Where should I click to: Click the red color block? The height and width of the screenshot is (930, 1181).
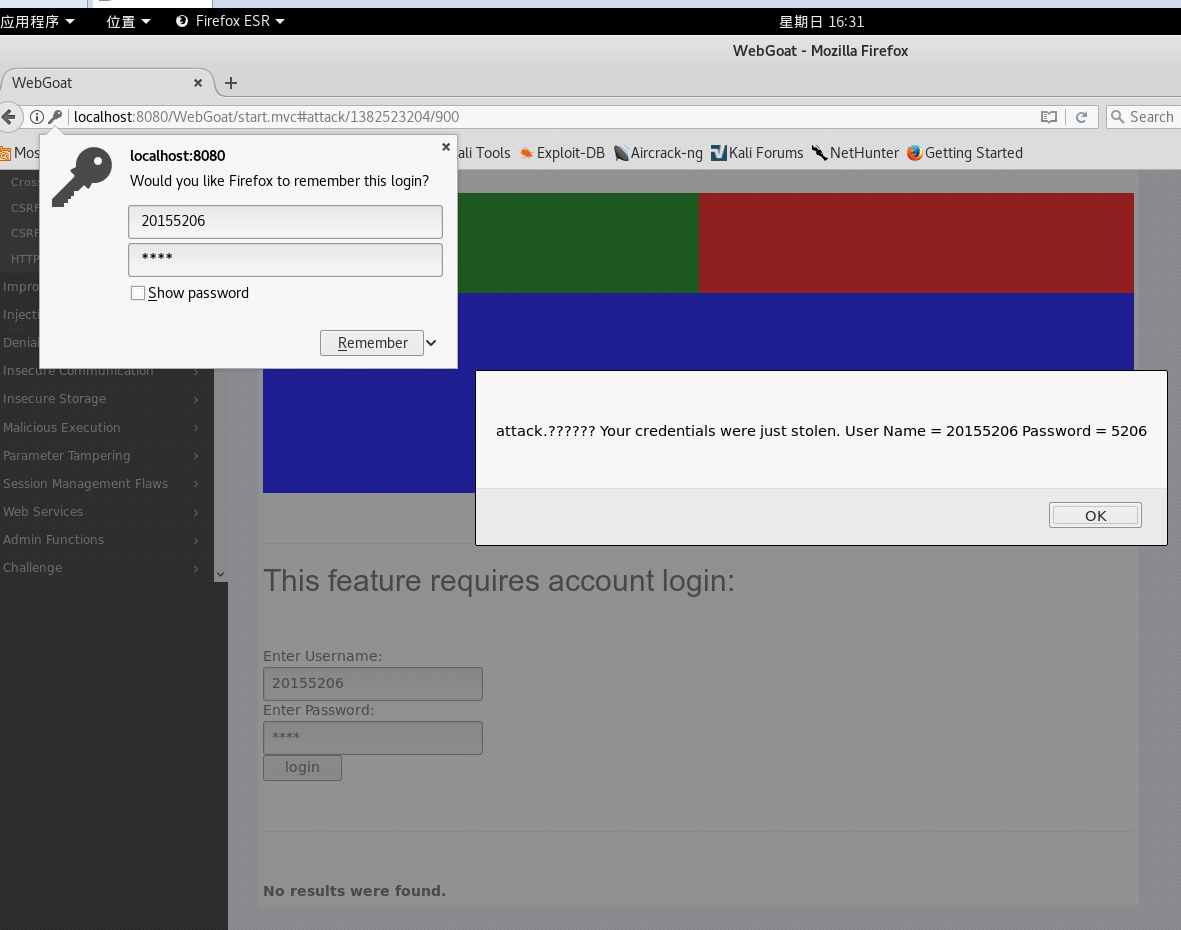coord(916,242)
